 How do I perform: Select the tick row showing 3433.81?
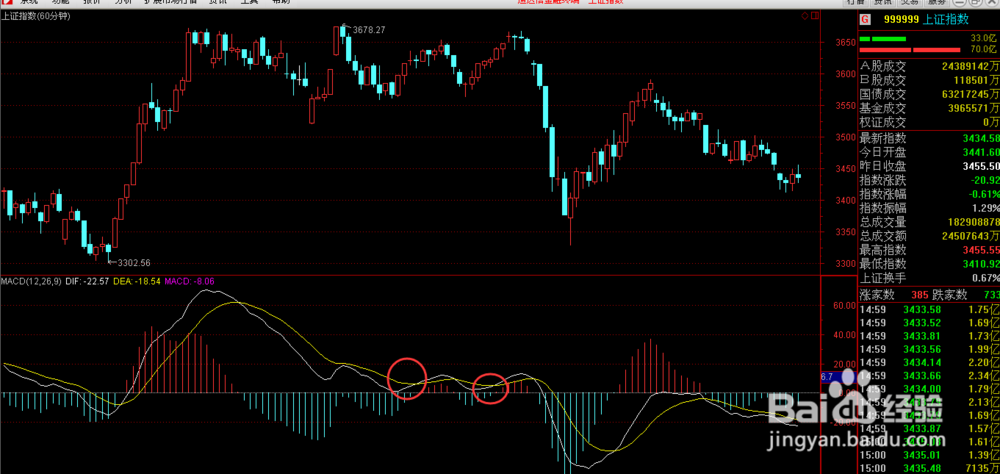[x=929, y=336]
